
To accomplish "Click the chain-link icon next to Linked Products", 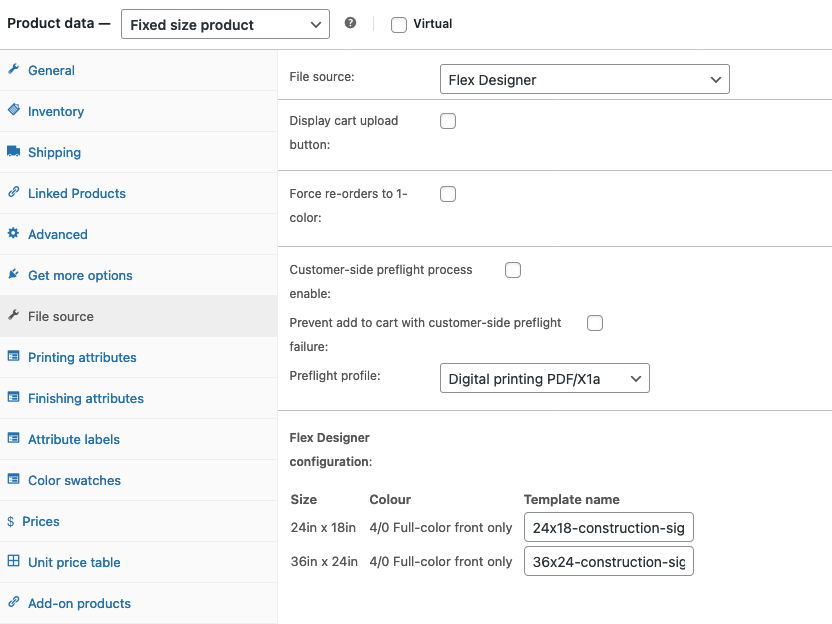I will tap(14, 193).
